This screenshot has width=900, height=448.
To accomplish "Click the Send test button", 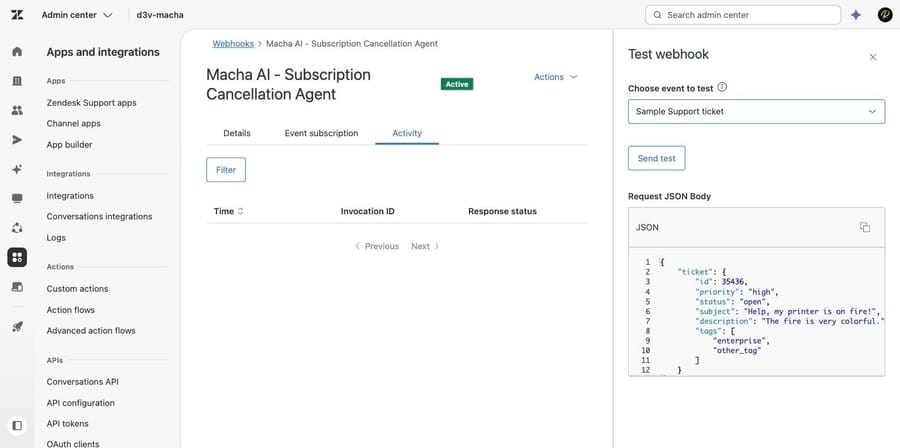I will click(x=657, y=158).
